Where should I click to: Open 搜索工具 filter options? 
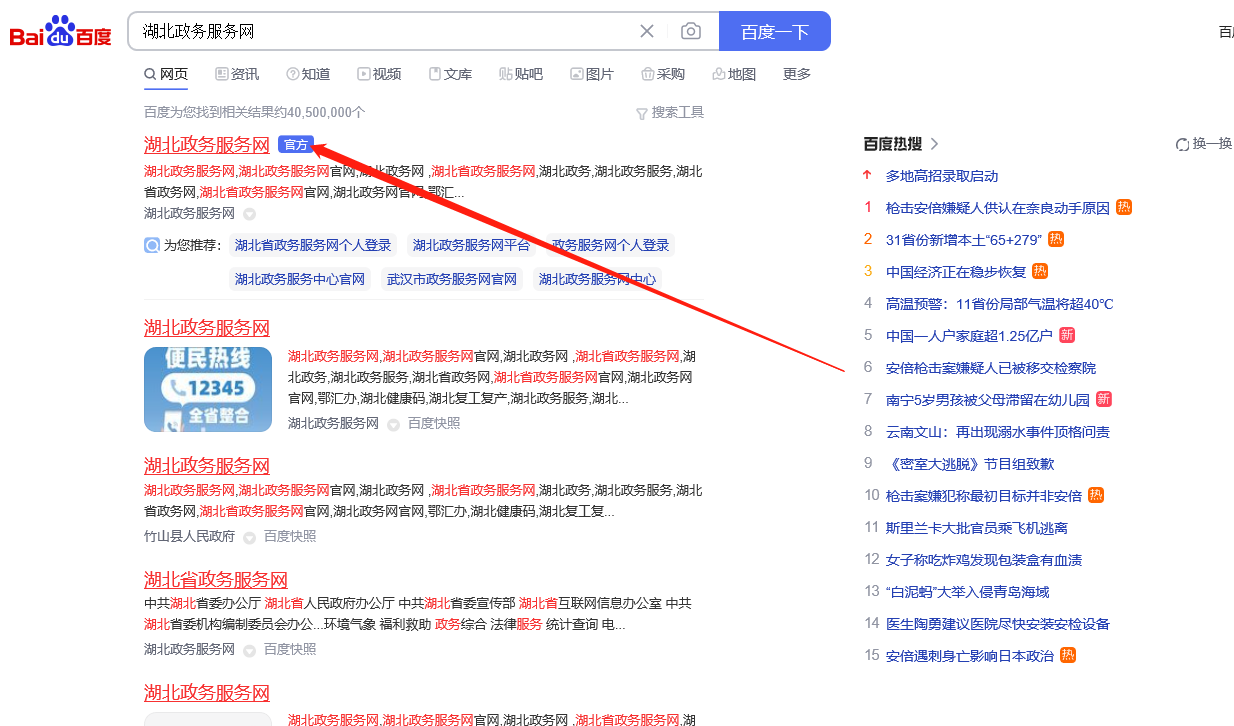pyautogui.click(x=670, y=113)
